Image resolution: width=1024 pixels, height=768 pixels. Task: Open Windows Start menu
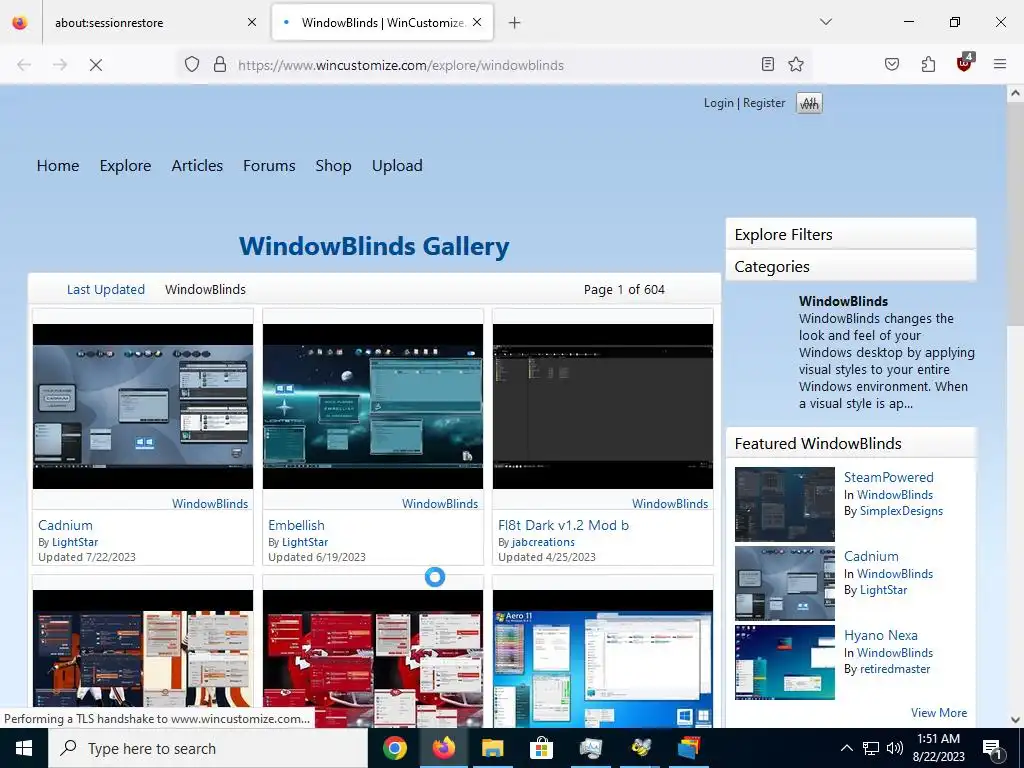point(24,748)
